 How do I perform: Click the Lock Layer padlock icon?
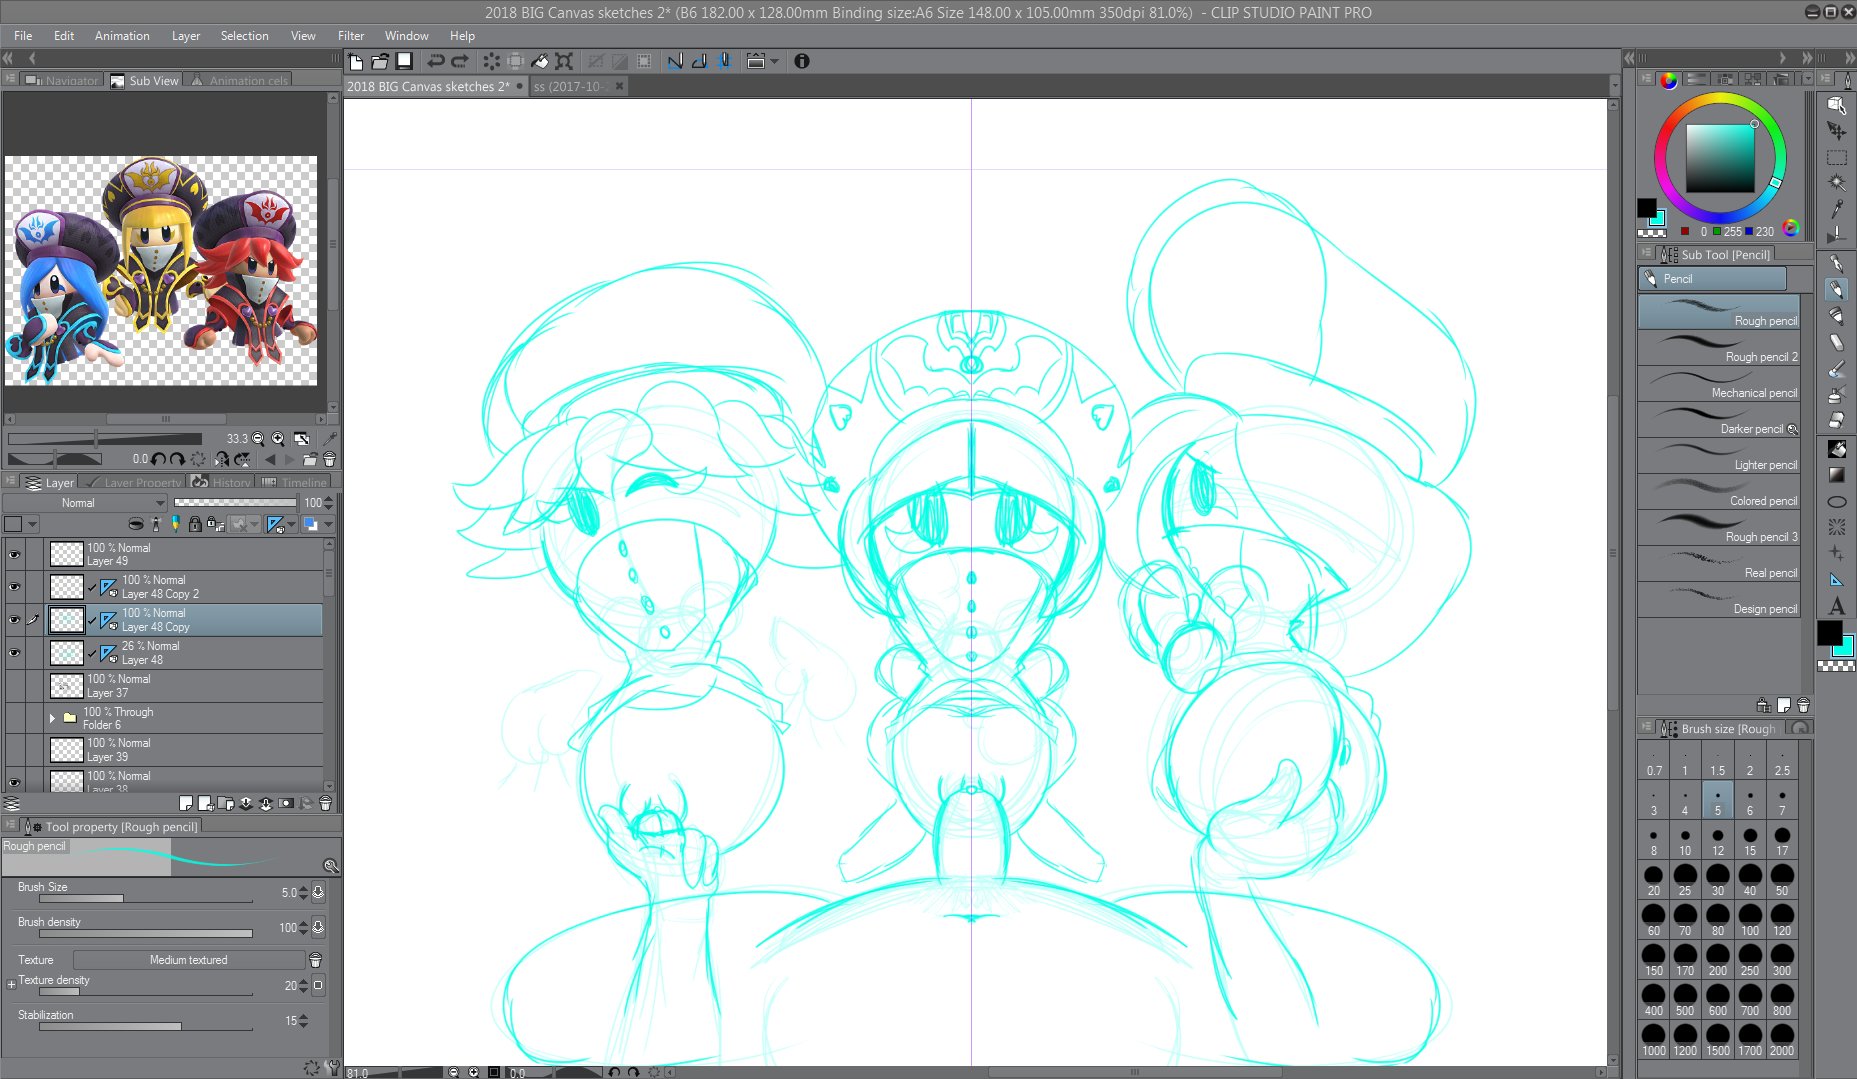point(195,524)
